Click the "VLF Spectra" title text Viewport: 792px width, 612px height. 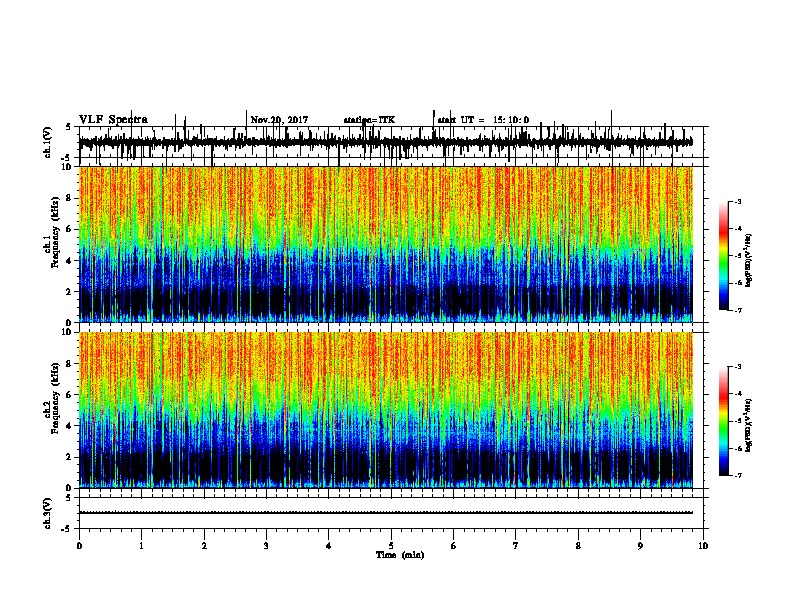tap(113, 120)
